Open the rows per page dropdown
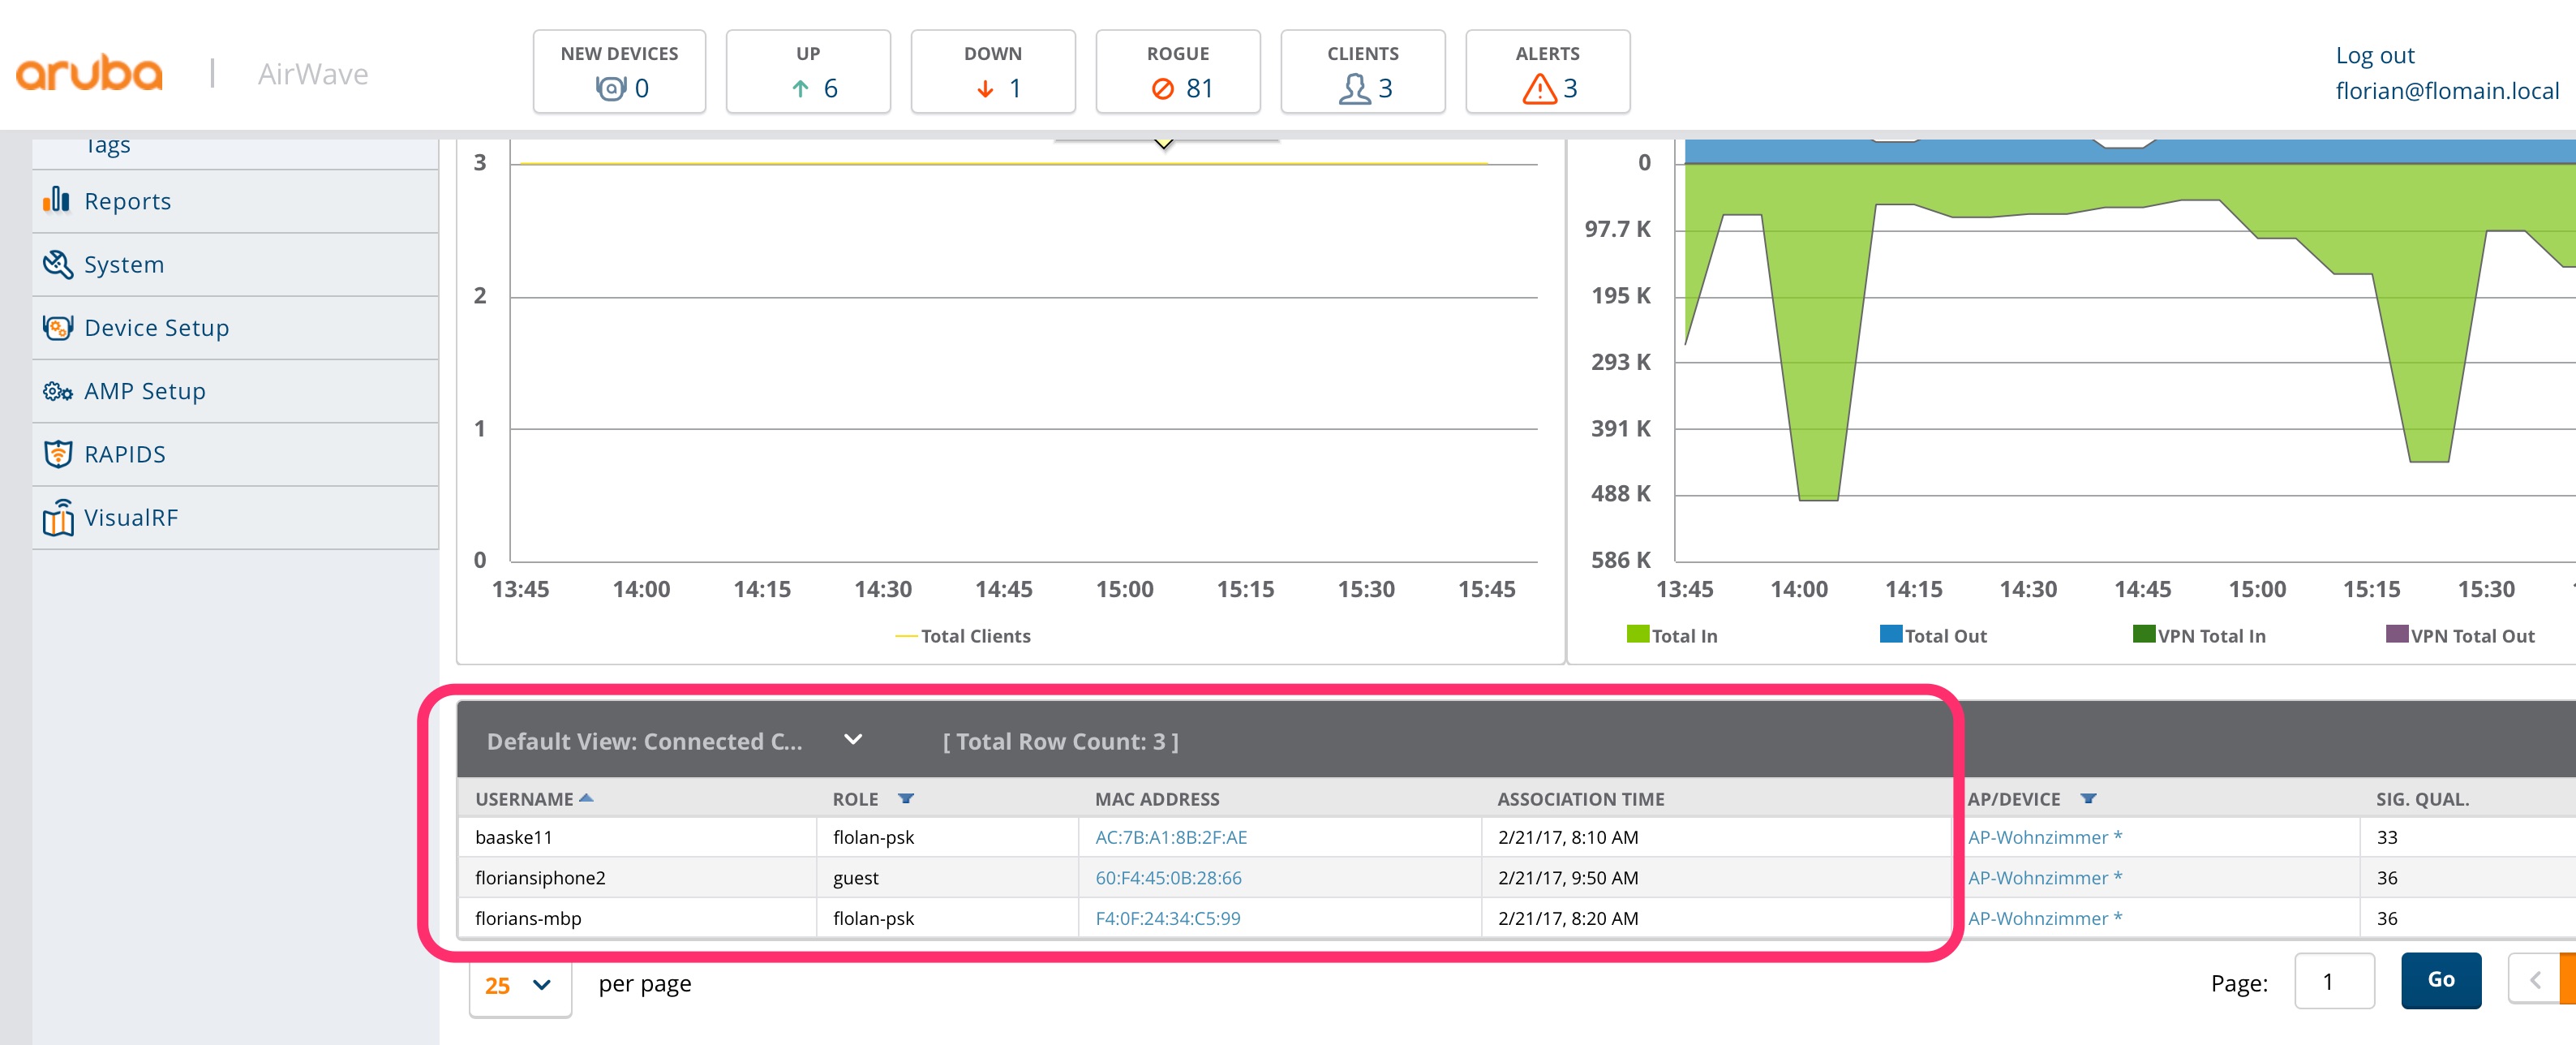2576x1045 pixels. pyautogui.click(x=519, y=985)
